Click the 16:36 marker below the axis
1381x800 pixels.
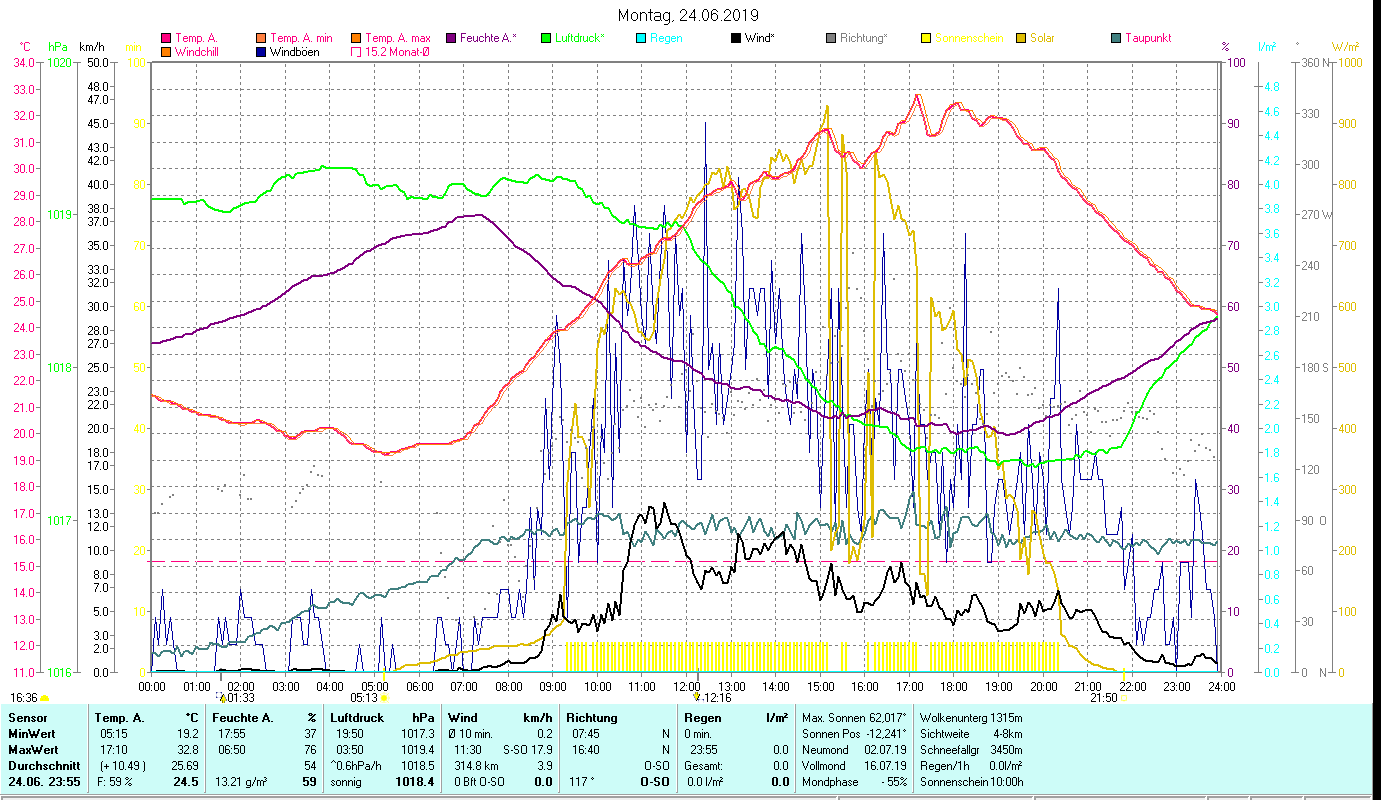[x=44, y=698]
